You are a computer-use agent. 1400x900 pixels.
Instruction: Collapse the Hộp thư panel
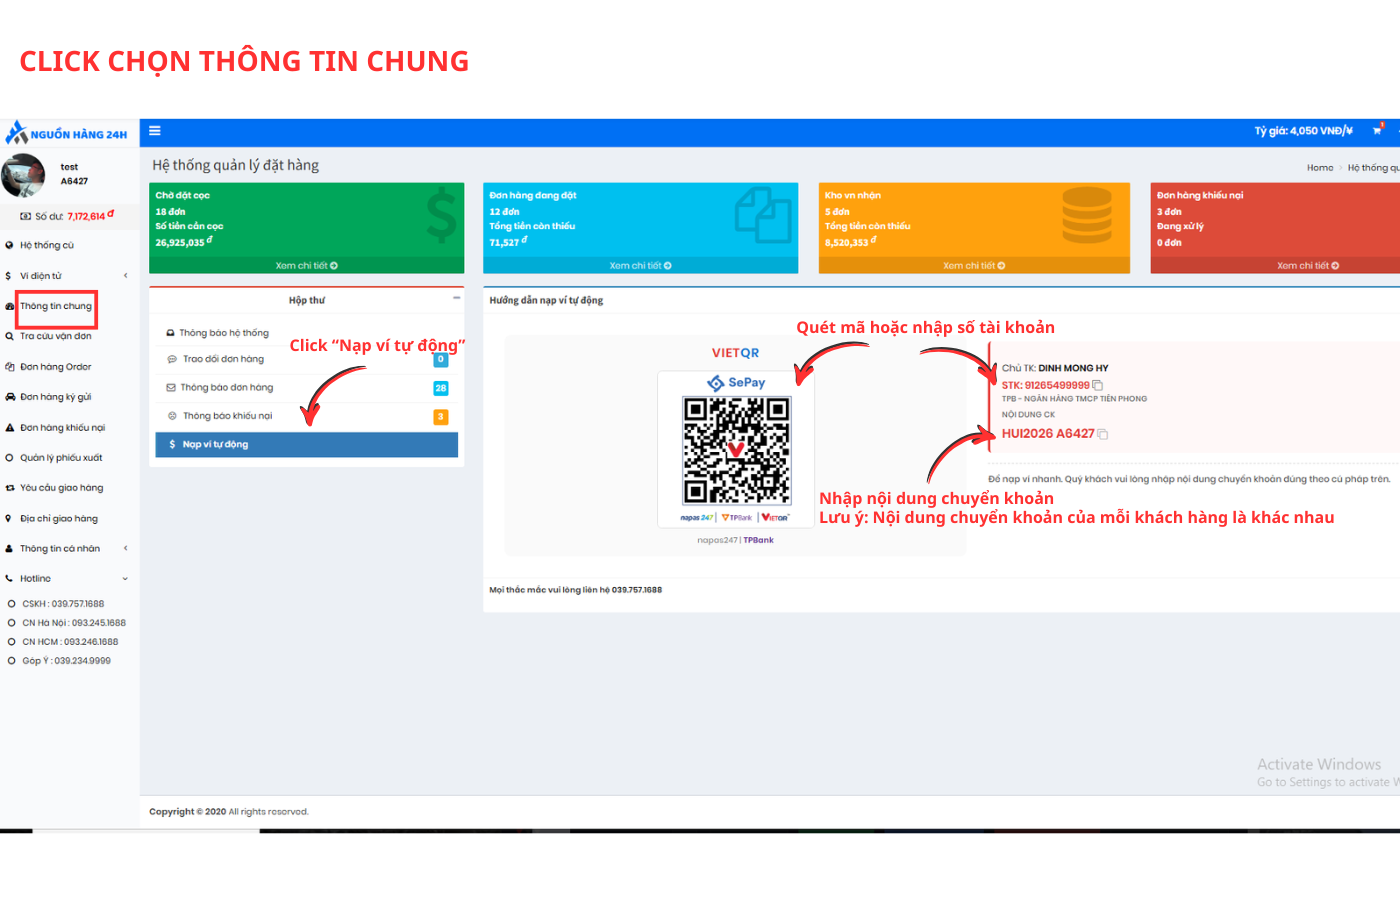click(456, 298)
